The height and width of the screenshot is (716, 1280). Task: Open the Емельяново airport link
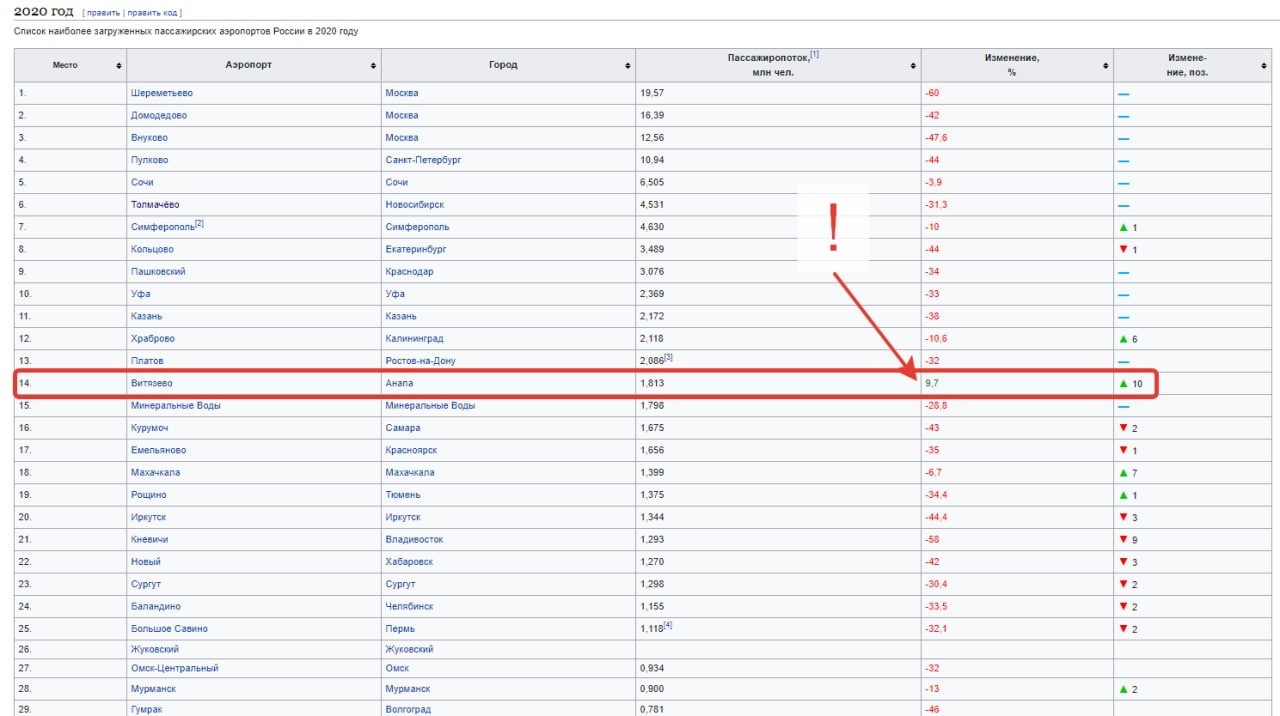coord(158,450)
